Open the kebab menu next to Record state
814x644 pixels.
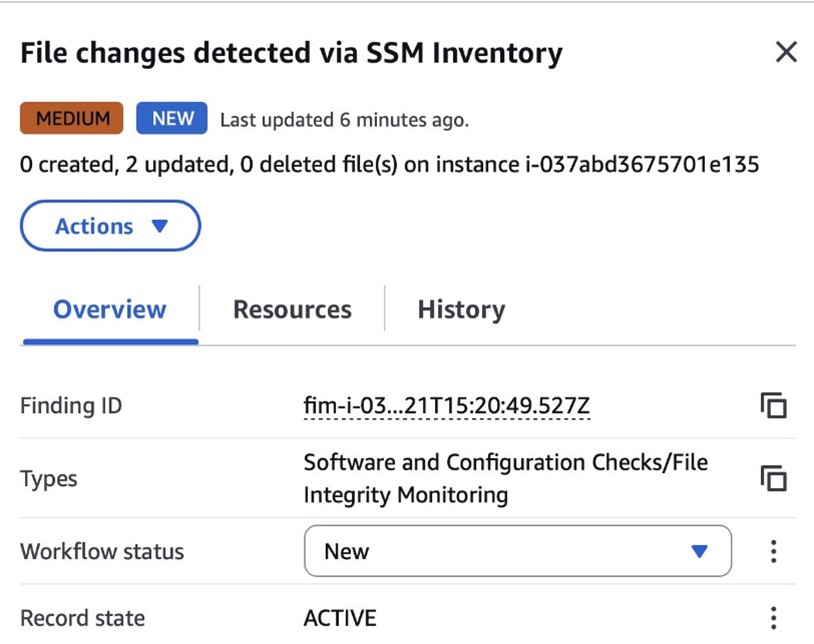coord(774,617)
